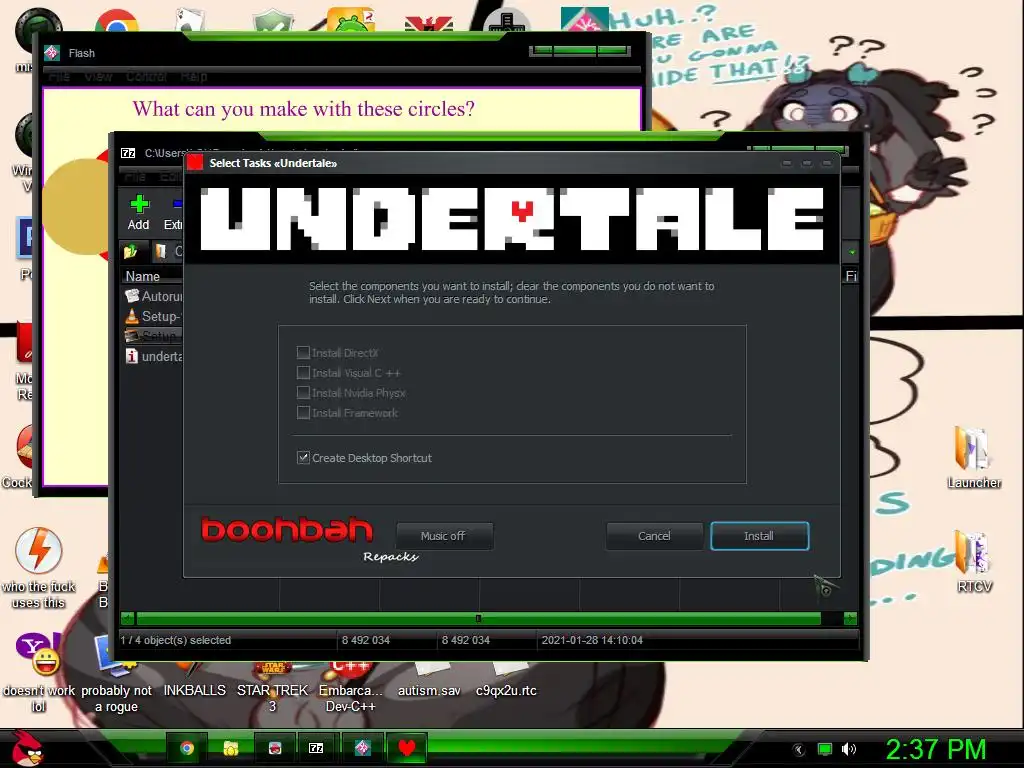Open the Control menu in the Flash window
The width and height of the screenshot is (1024, 768).
tap(146, 76)
